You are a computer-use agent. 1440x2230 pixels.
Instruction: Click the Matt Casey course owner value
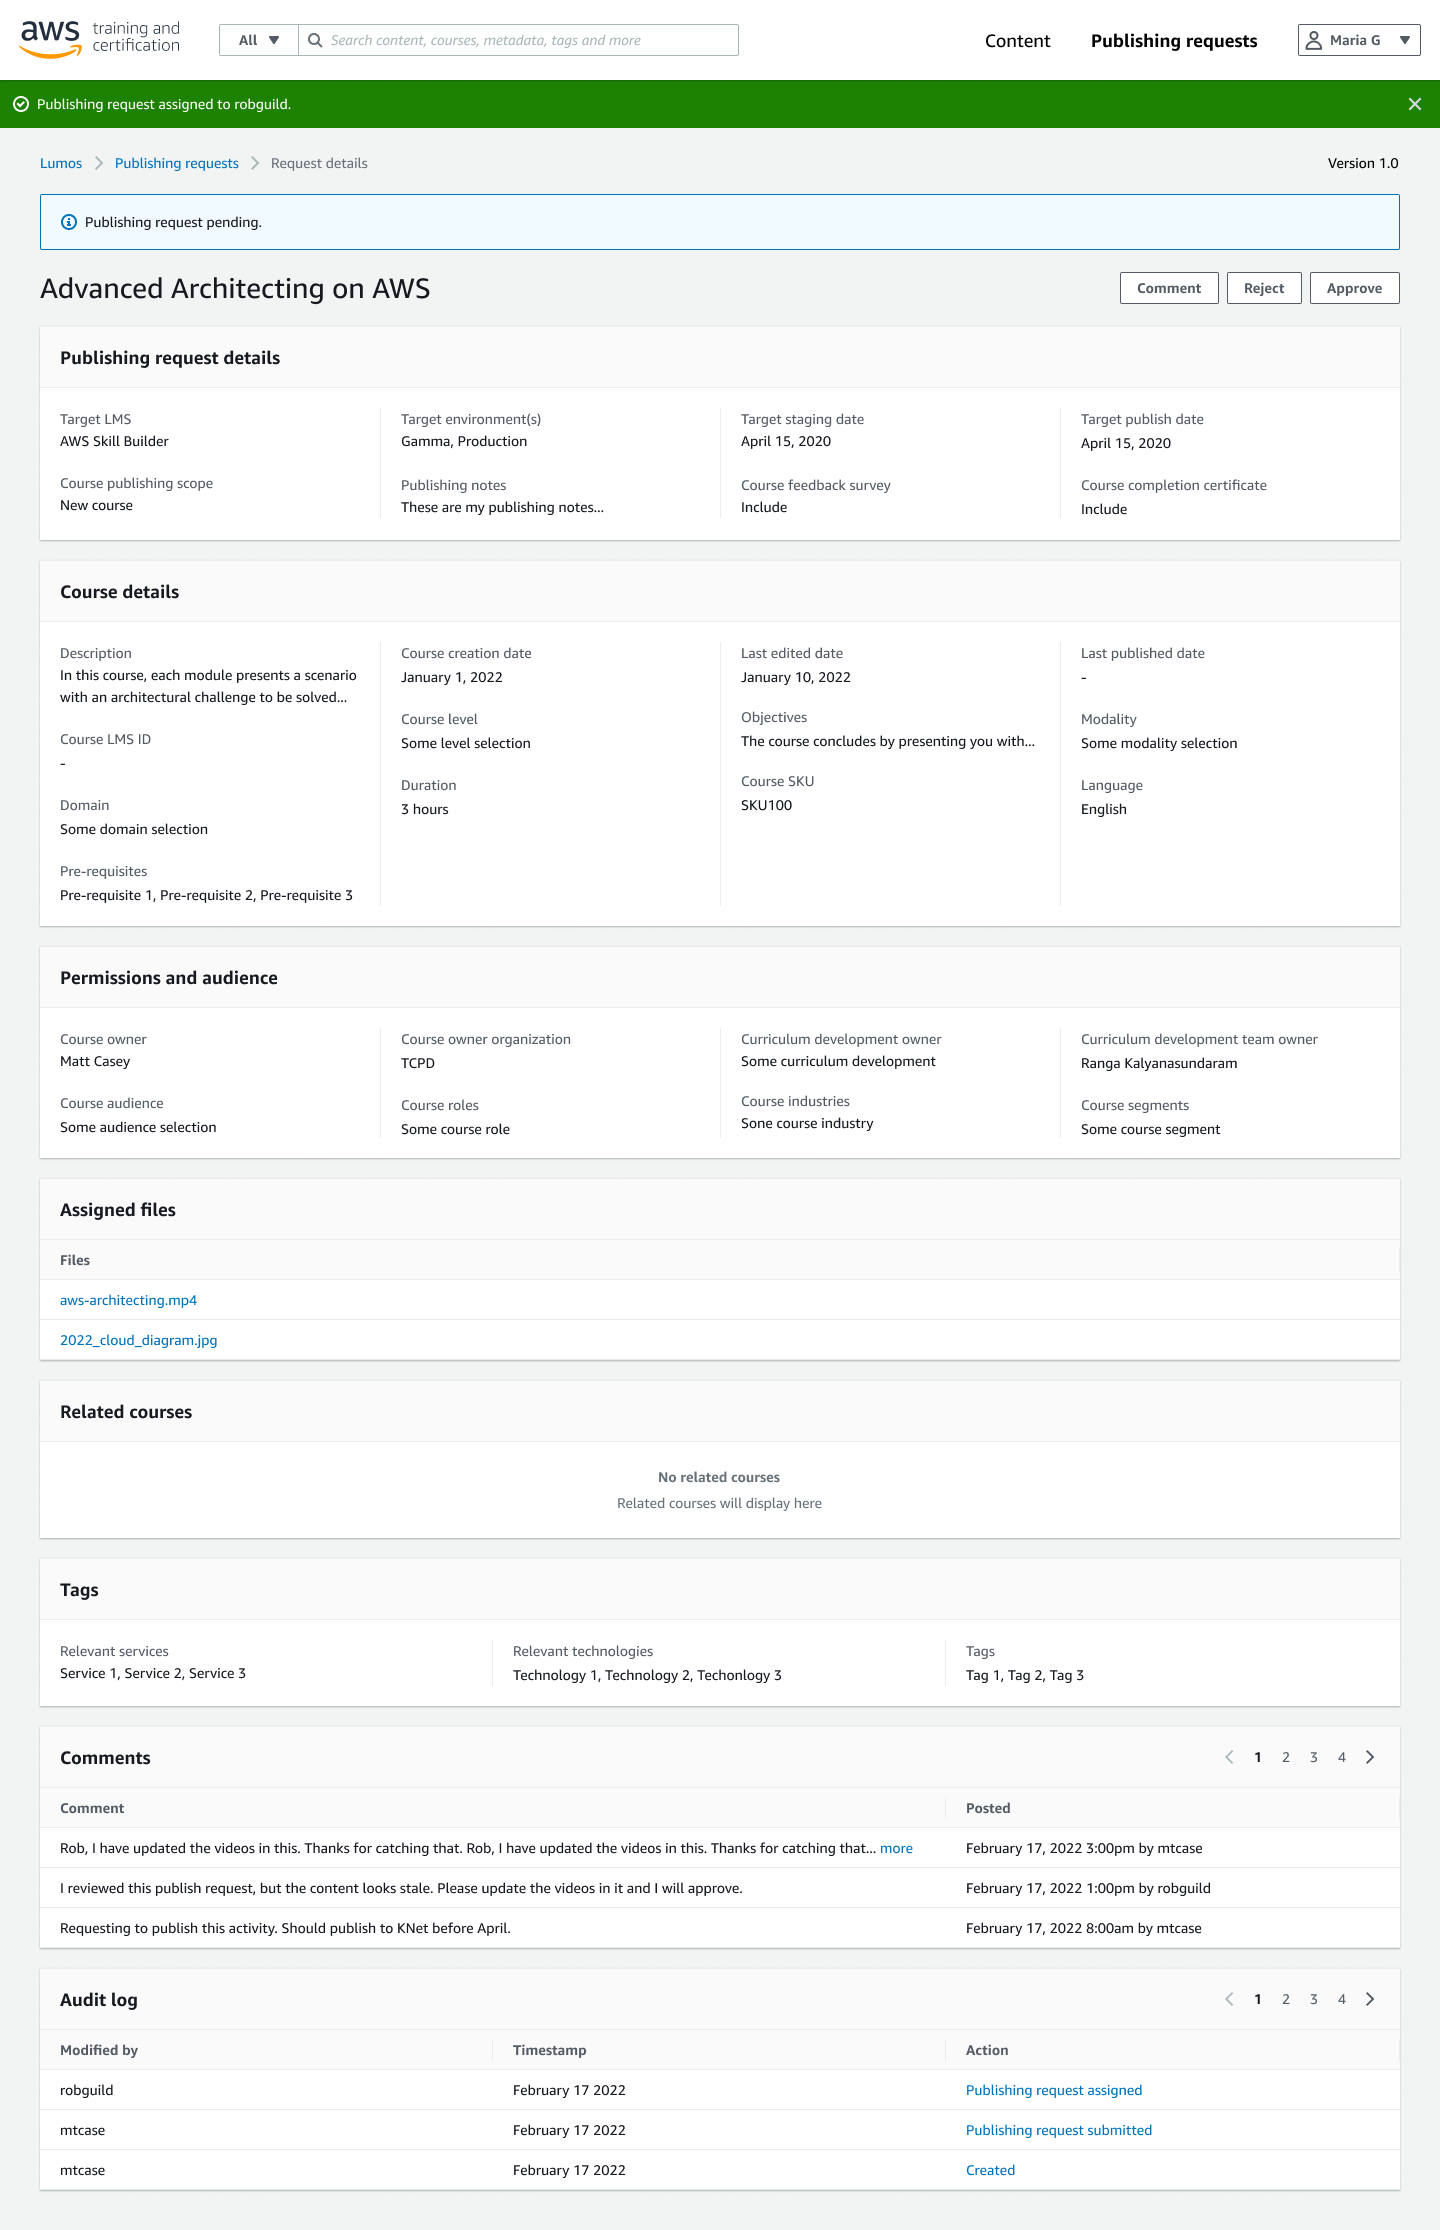click(95, 1061)
